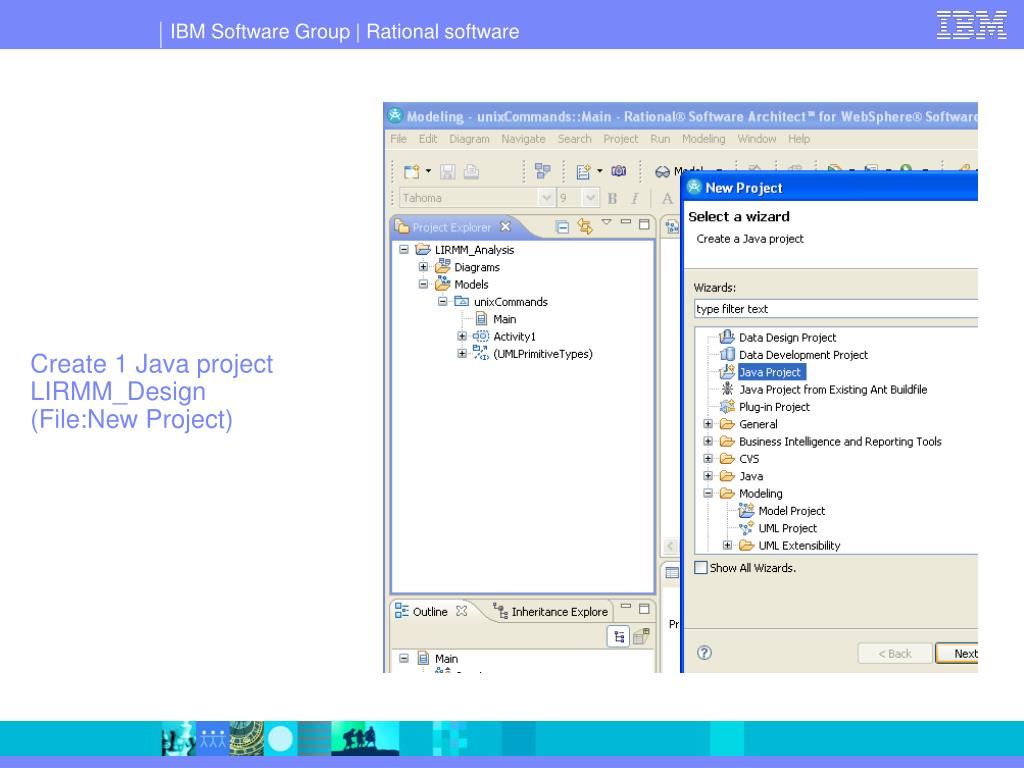The width and height of the screenshot is (1024, 768).
Task: Open the Modeling menu
Action: coord(703,139)
